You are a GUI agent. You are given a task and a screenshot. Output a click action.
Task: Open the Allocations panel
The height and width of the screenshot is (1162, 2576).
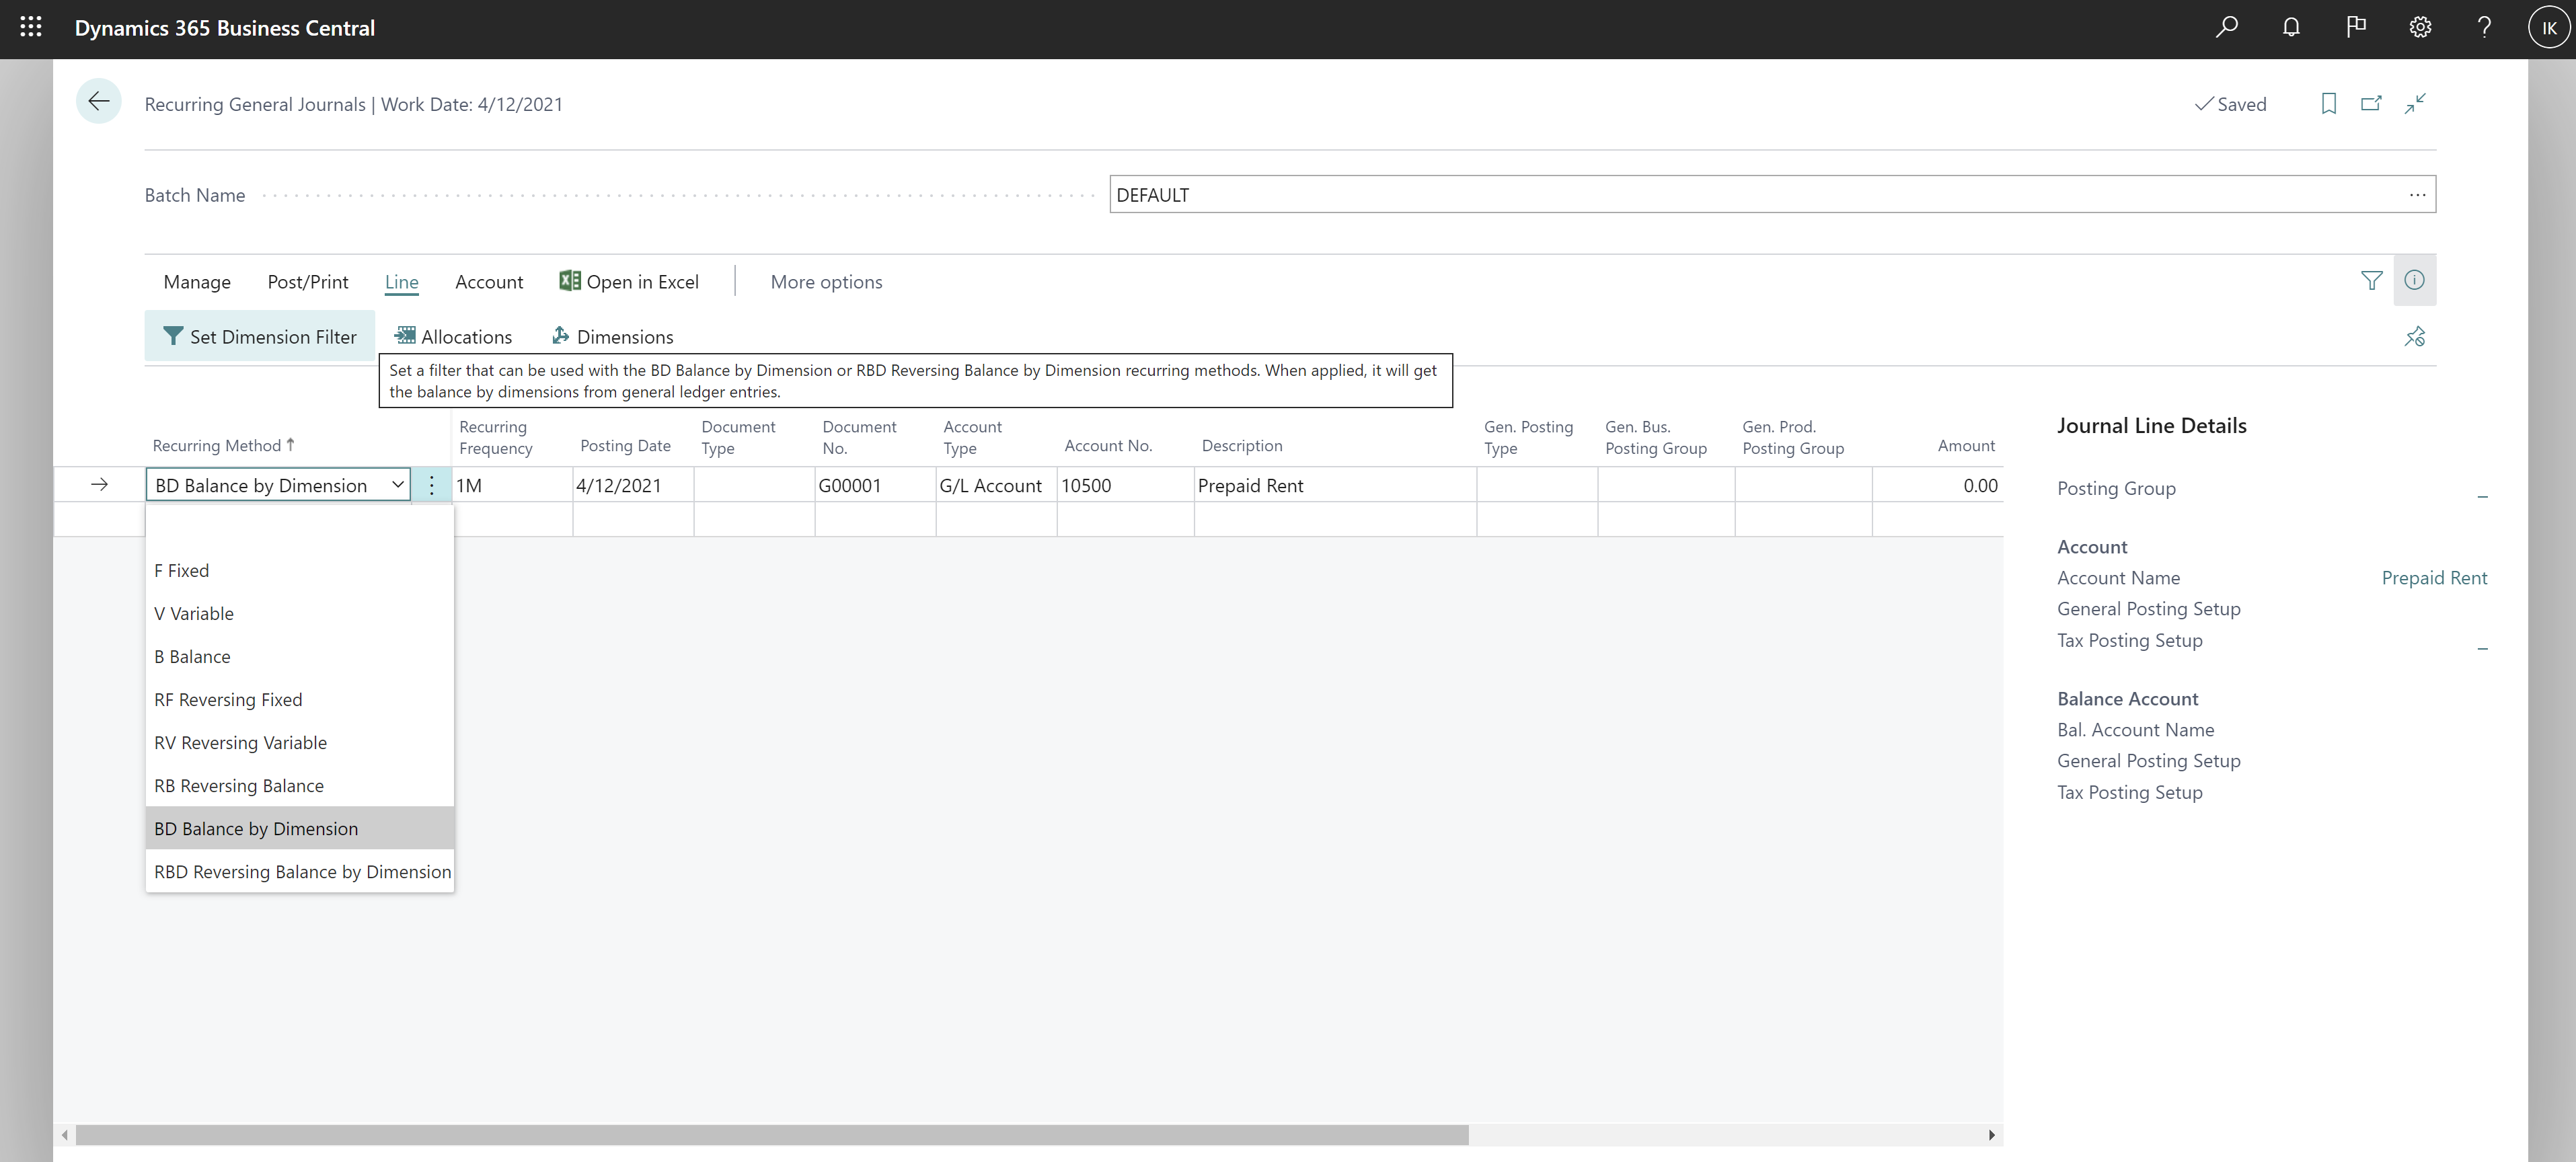tap(452, 337)
